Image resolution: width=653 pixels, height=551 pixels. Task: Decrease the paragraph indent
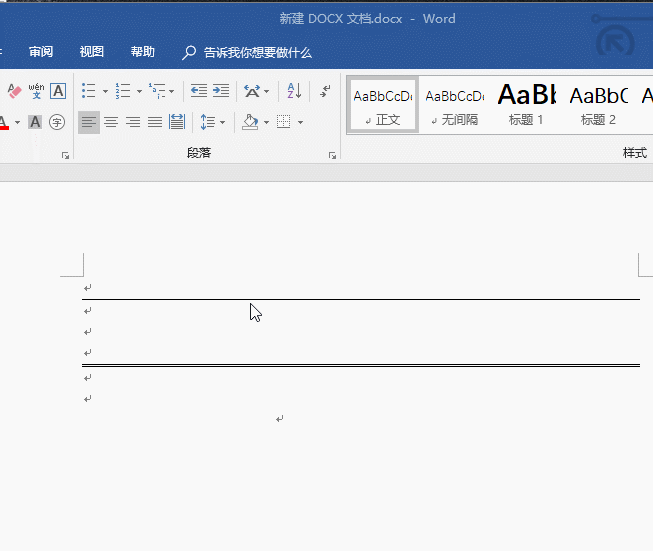tap(199, 91)
